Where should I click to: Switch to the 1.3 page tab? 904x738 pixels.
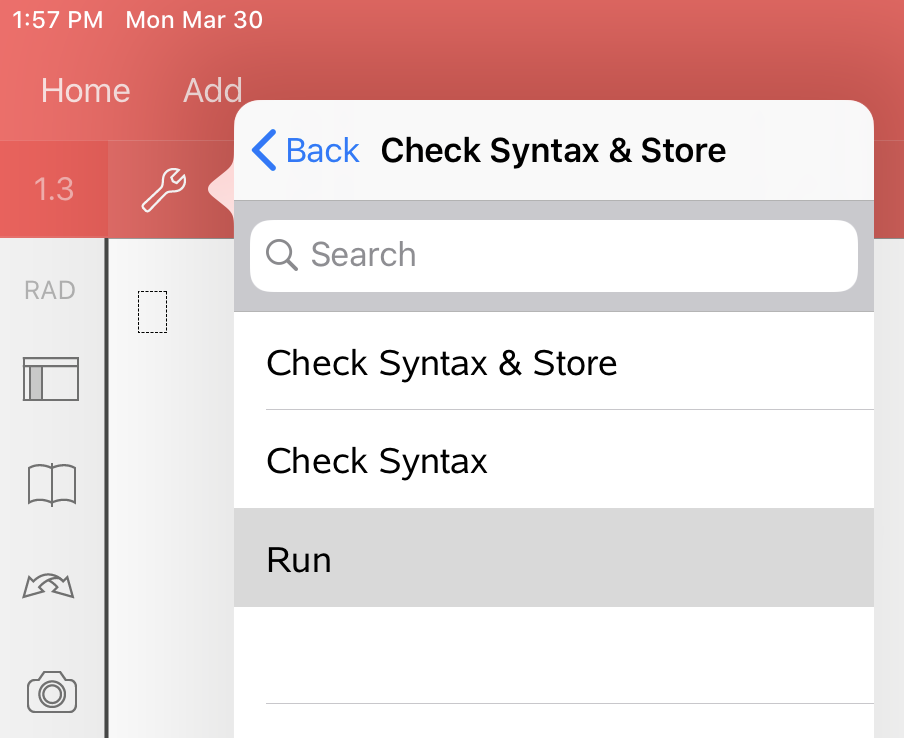click(54, 189)
